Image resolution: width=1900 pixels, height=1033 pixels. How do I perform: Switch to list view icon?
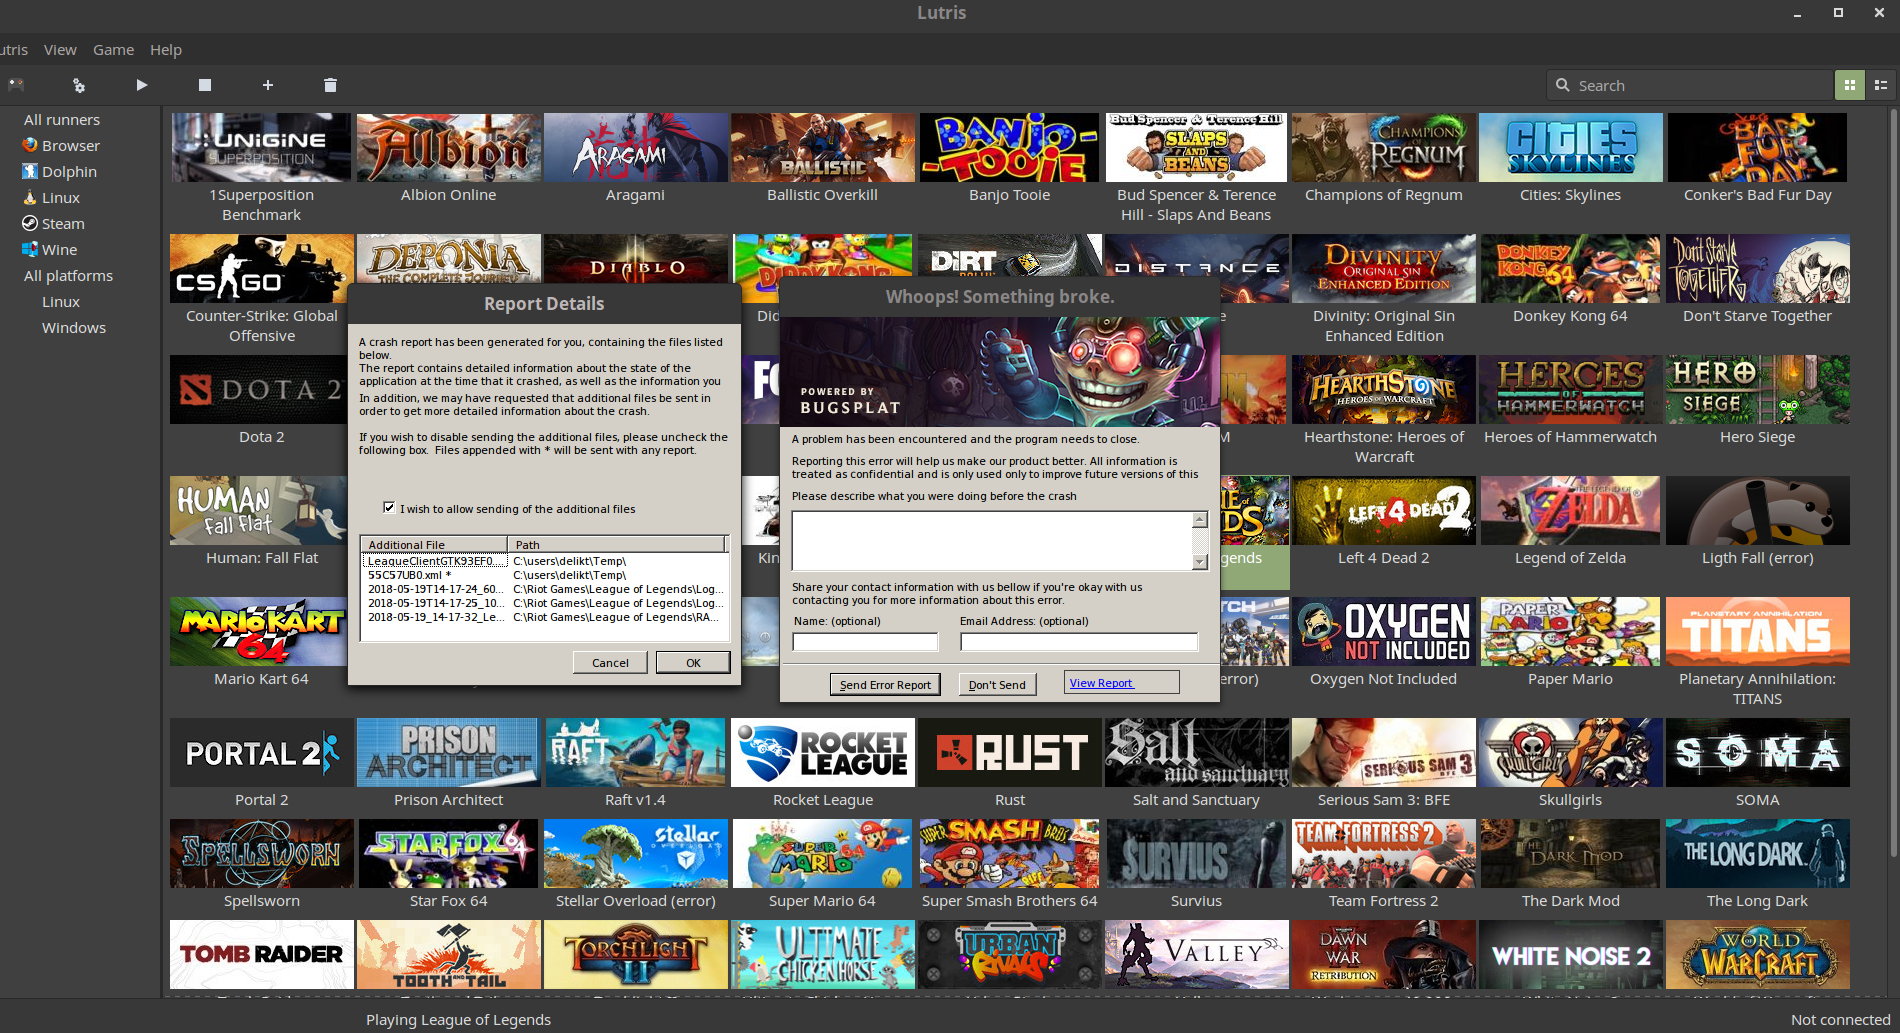click(1881, 85)
